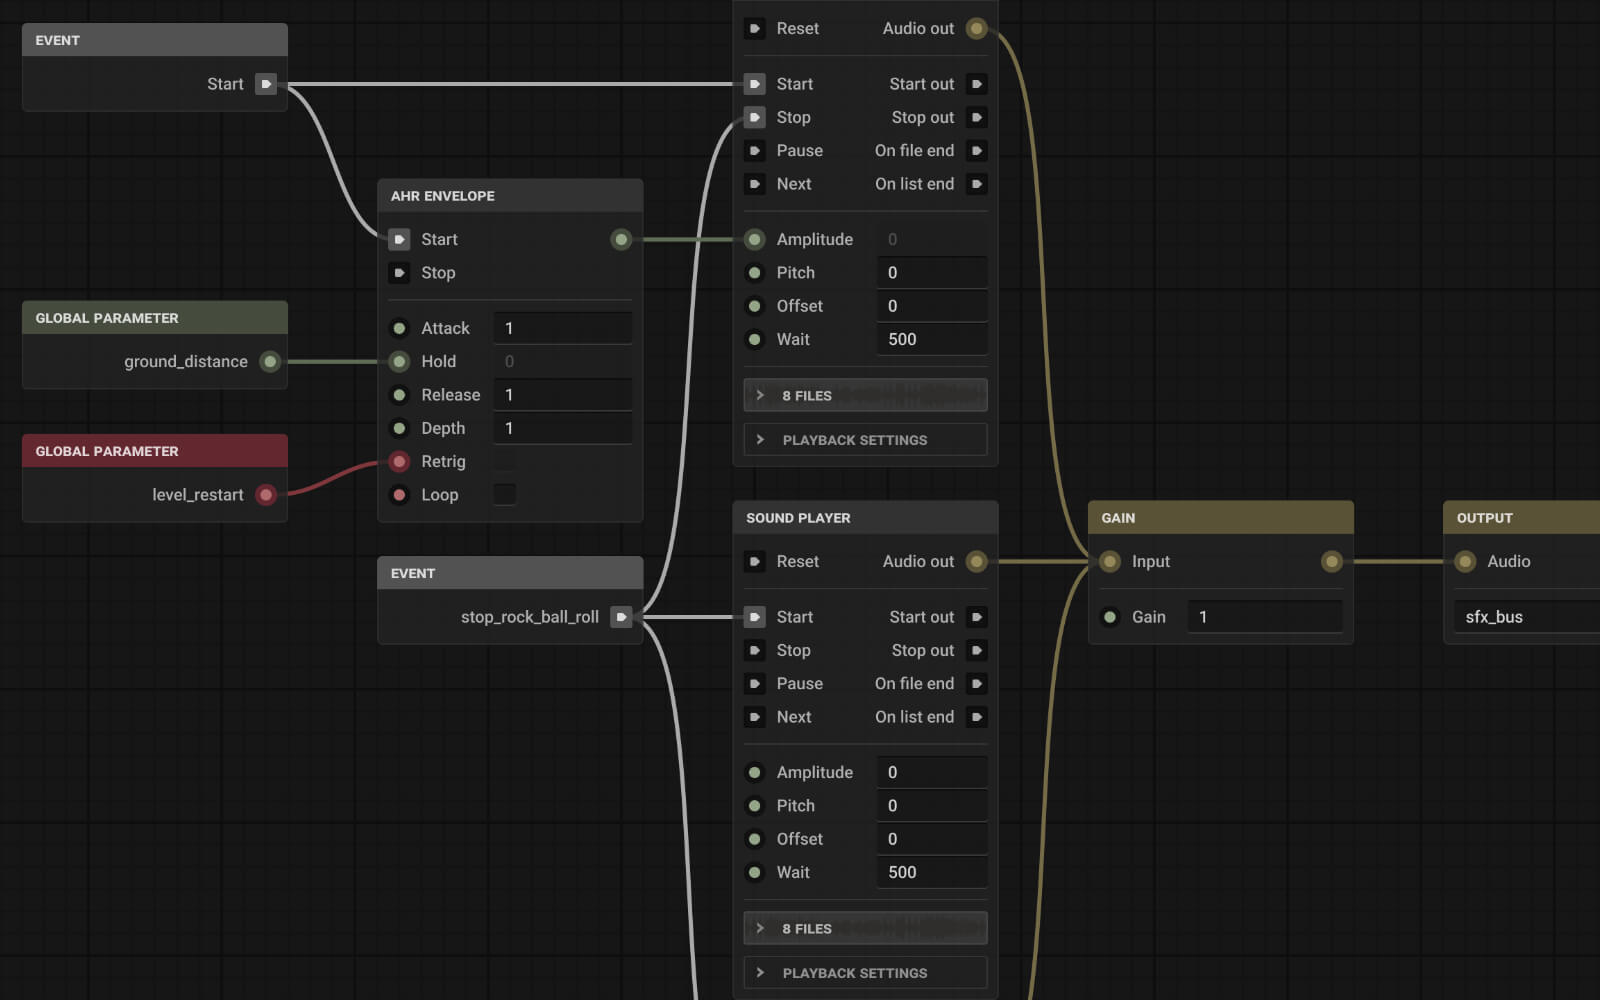The width and height of the screenshot is (1600, 1000).
Task: Click the Gain value field
Action: (1264, 617)
